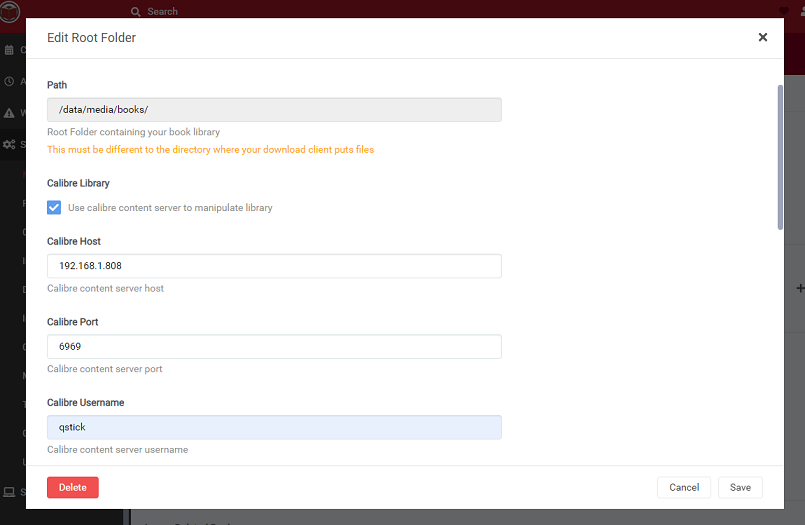Image resolution: width=805 pixels, height=525 pixels.
Task: Focus the top Search bar
Action: click(300, 12)
